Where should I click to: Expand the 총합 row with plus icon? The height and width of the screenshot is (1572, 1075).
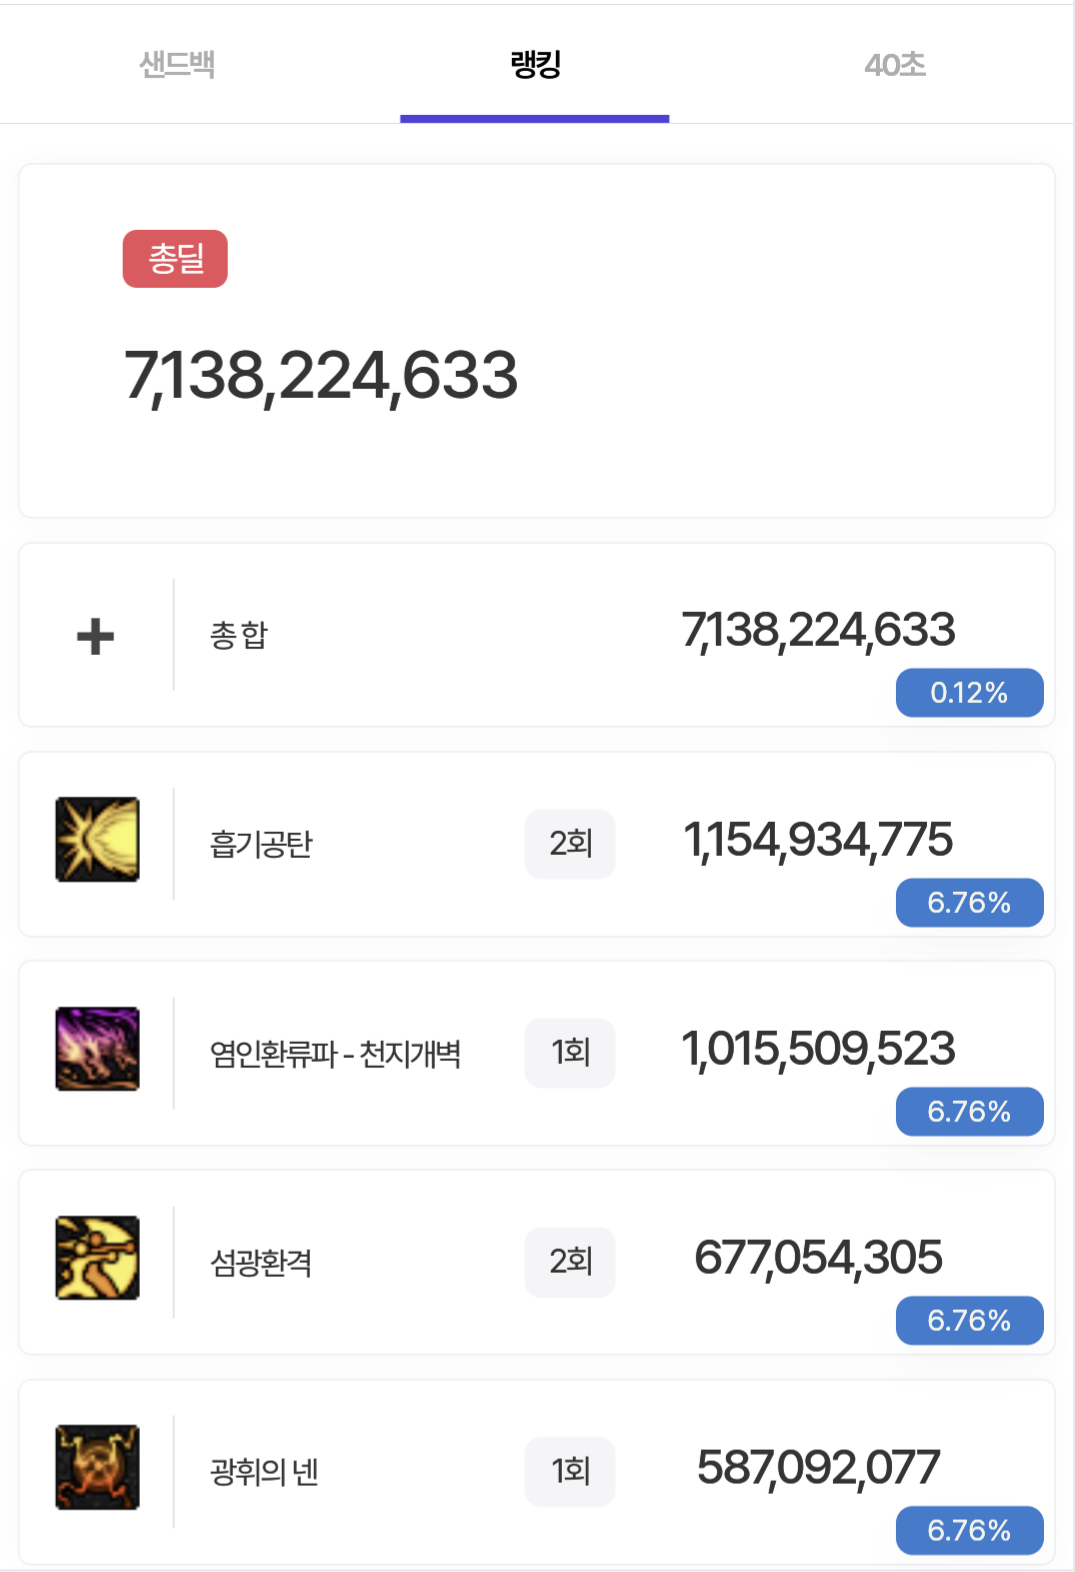(x=96, y=636)
